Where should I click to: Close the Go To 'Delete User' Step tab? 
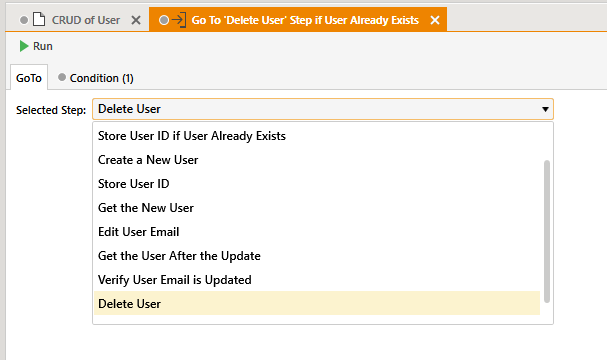435,20
